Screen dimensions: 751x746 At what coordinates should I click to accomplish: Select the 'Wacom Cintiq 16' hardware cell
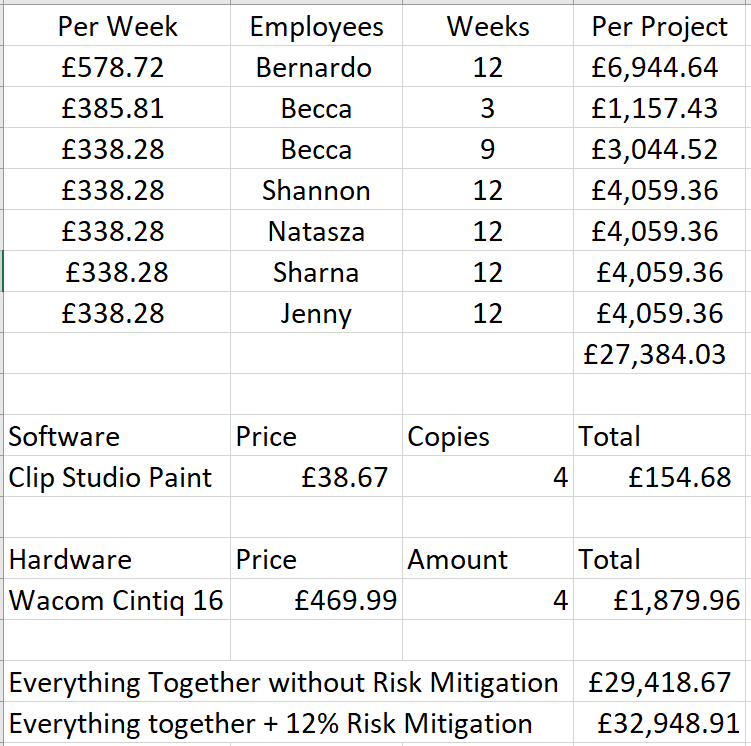pyautogui.click(x=116, y=601)
